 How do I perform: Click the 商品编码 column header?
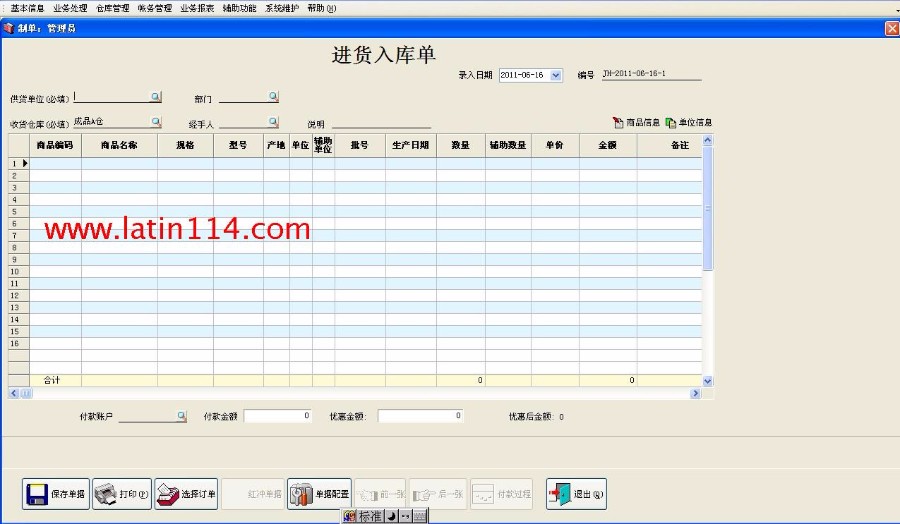pyautogui.click(x=55, y=145)
